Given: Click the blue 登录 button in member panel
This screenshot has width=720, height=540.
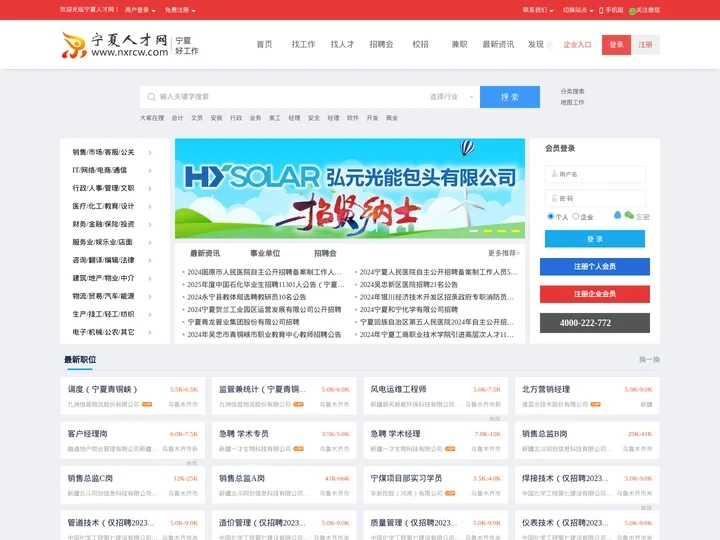Looking at the screenshot, I should [x=595, y=239].
